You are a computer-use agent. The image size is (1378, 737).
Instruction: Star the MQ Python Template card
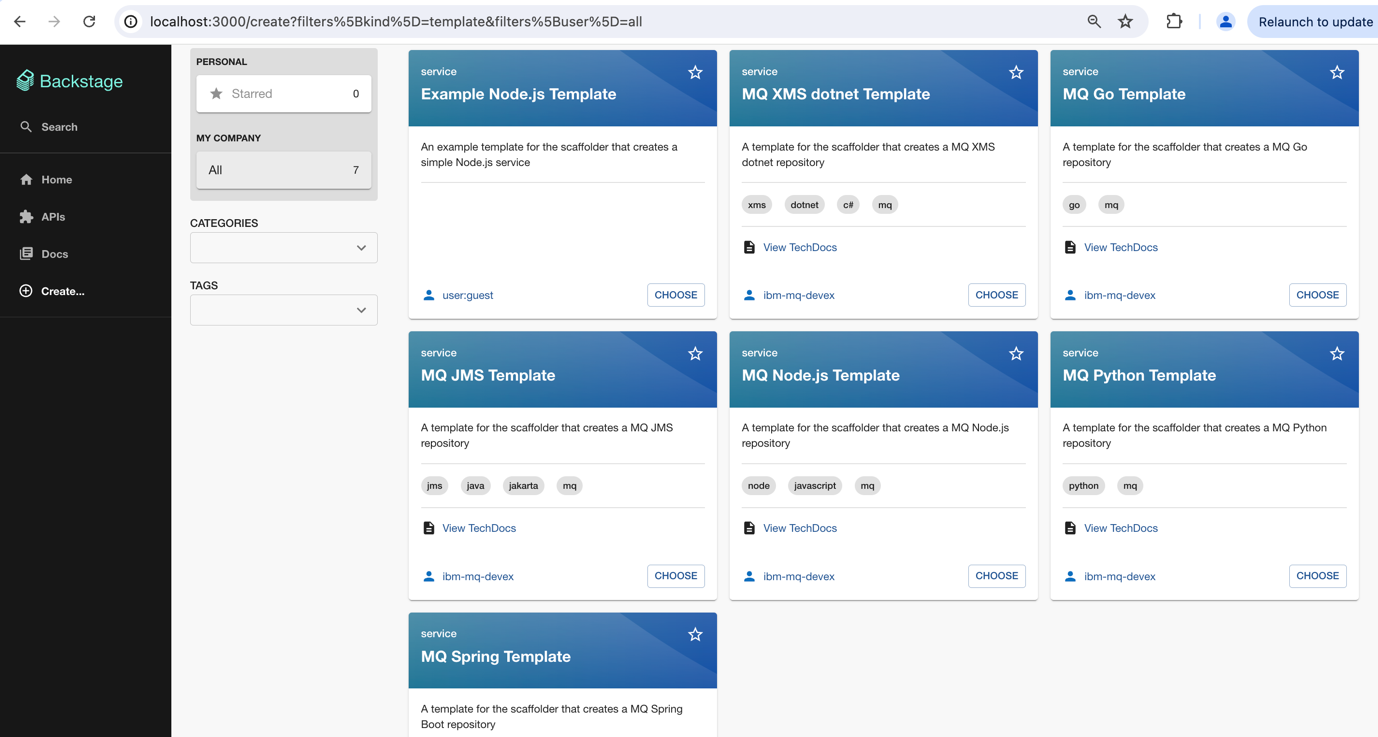1337,353
